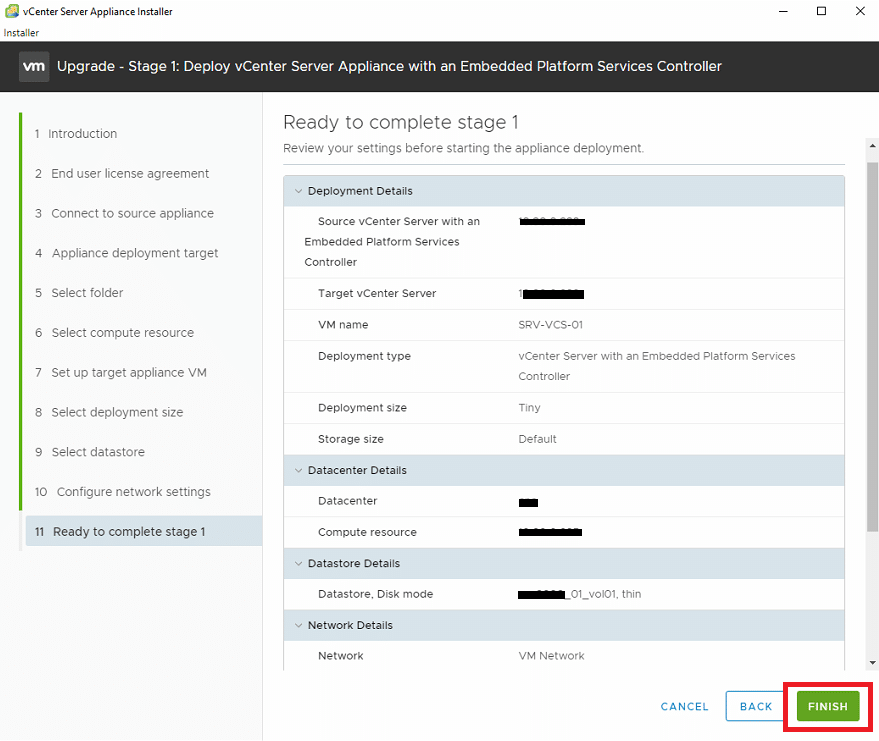Click the CANCEL link
This screenshot has height=741, width=879.
pyautogui.click(x=684, y=707)
